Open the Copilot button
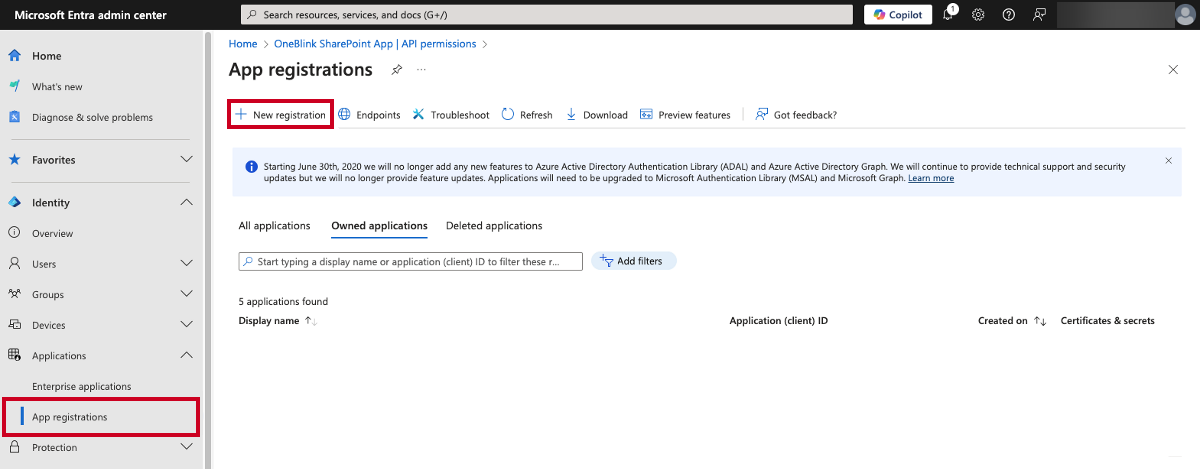Viewport: 1200px width, 469px height. coord(898,14)
